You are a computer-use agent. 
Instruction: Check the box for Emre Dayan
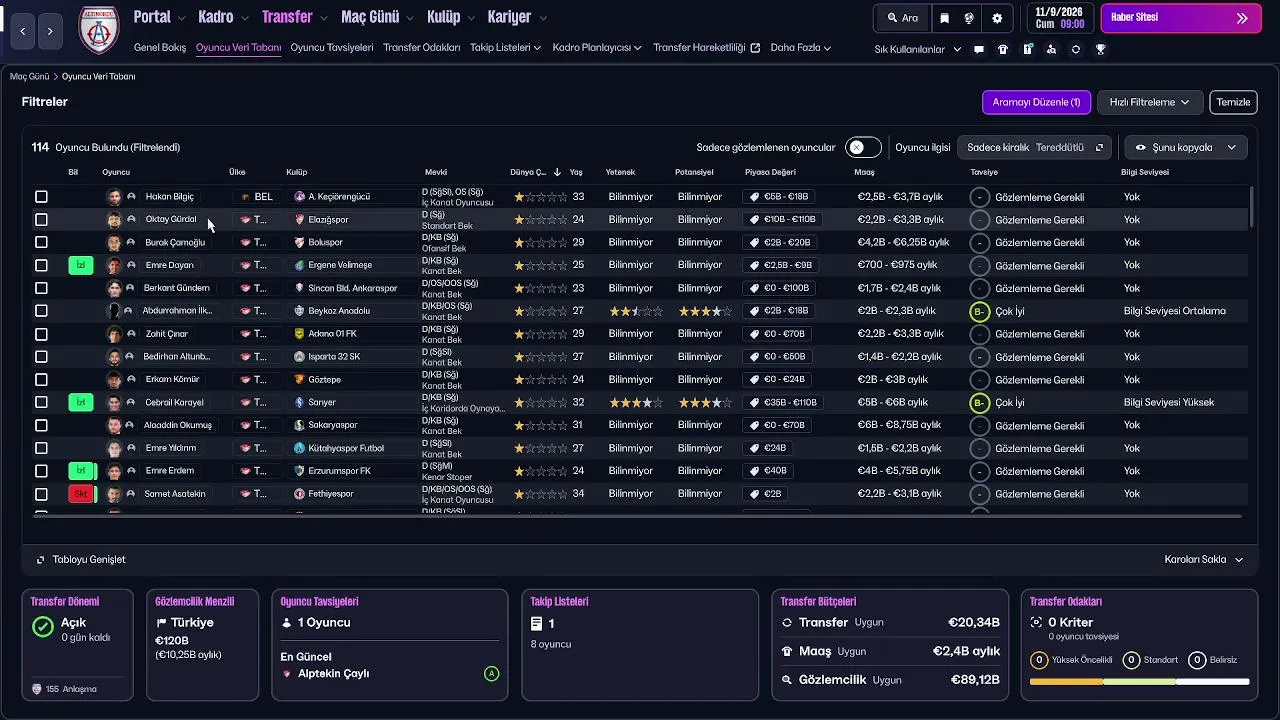coord(41,265)
